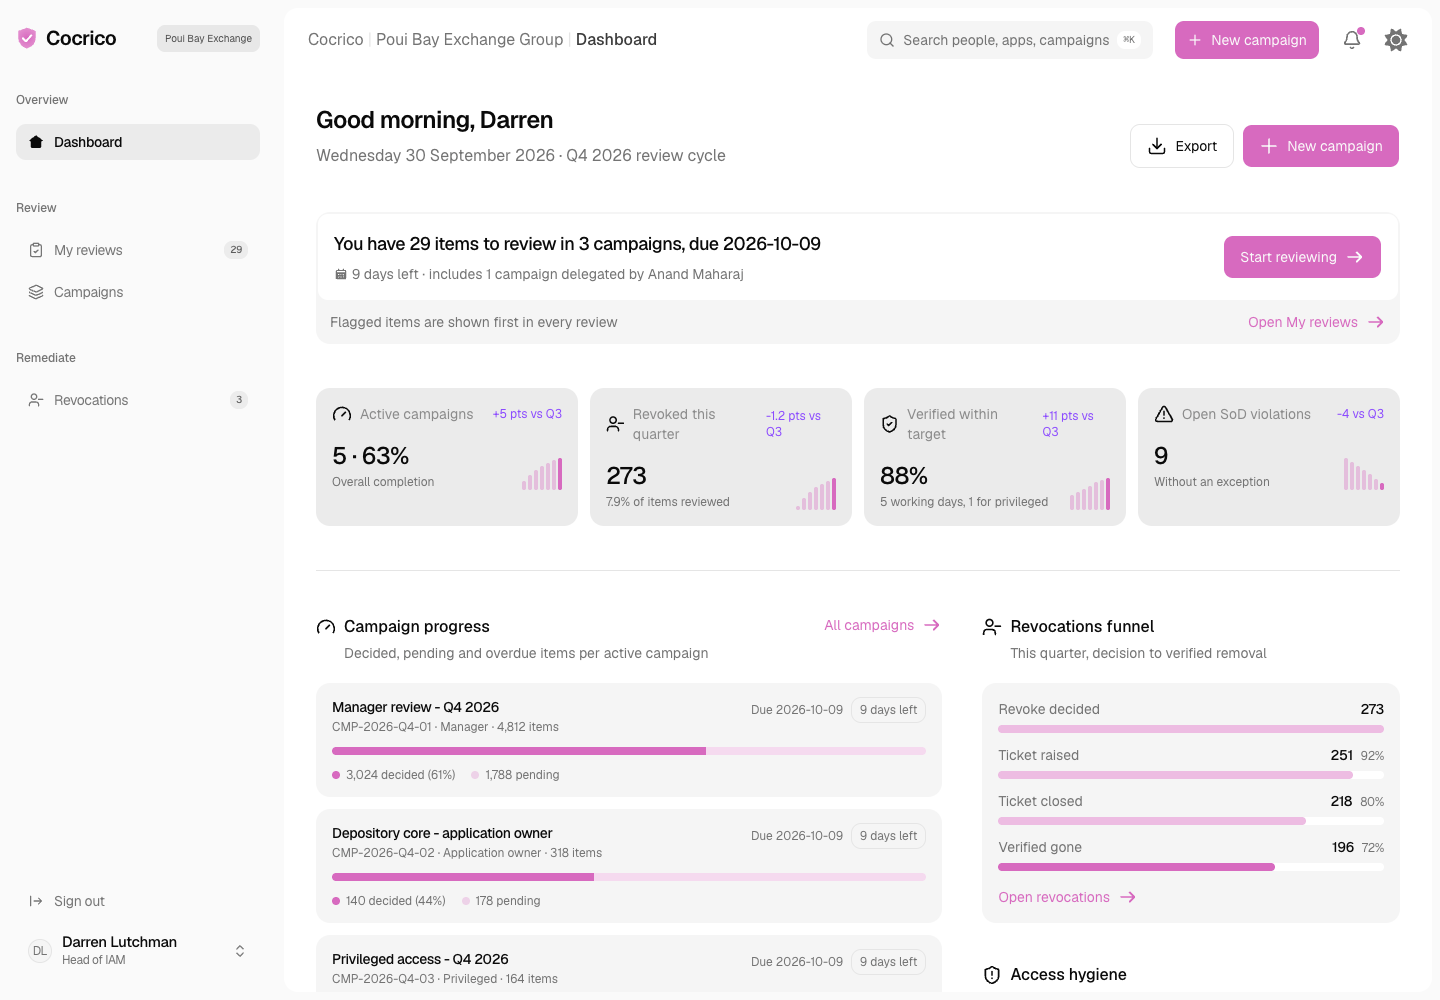Open Campaigns in sidebar
Screen dimensions: 1440x1000
coord(138,292)
